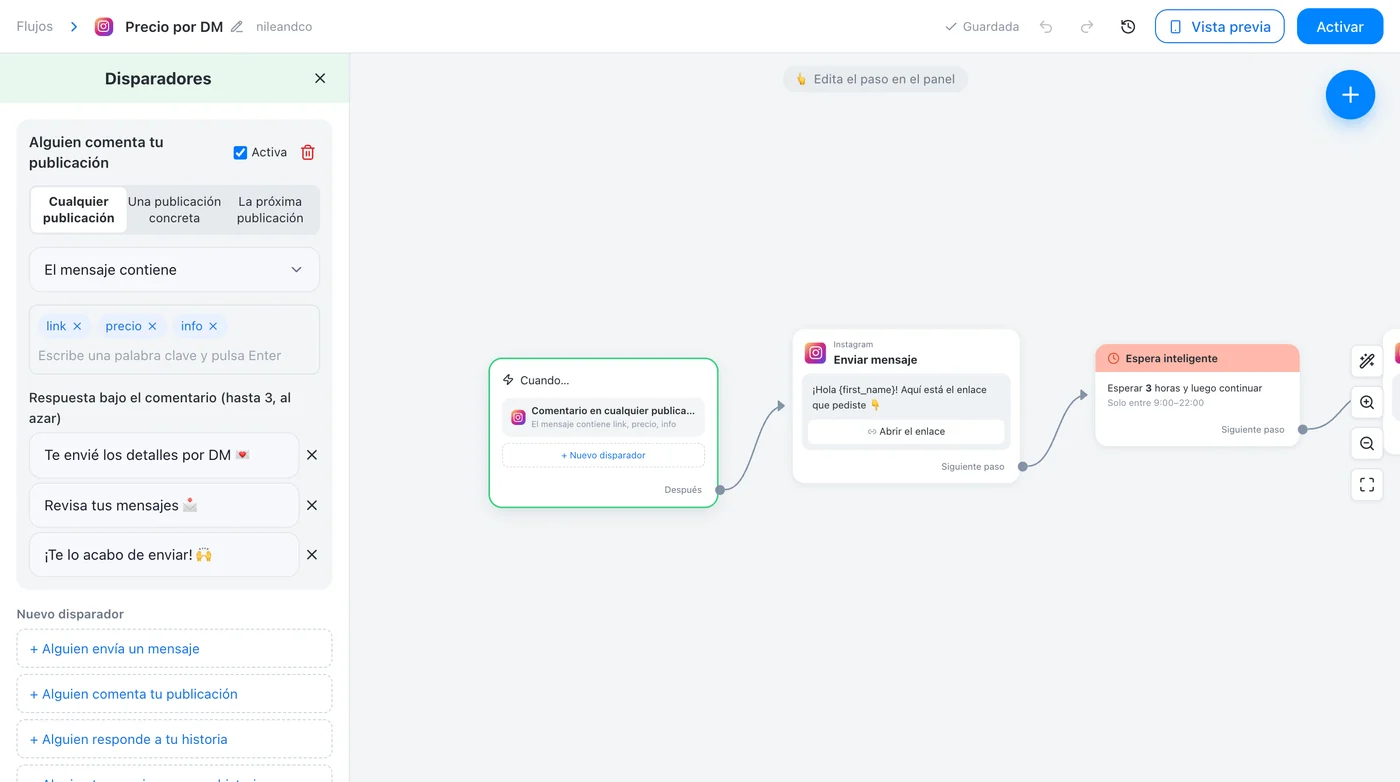Edit reply field 'Revisa tus mensajes'

164,505
